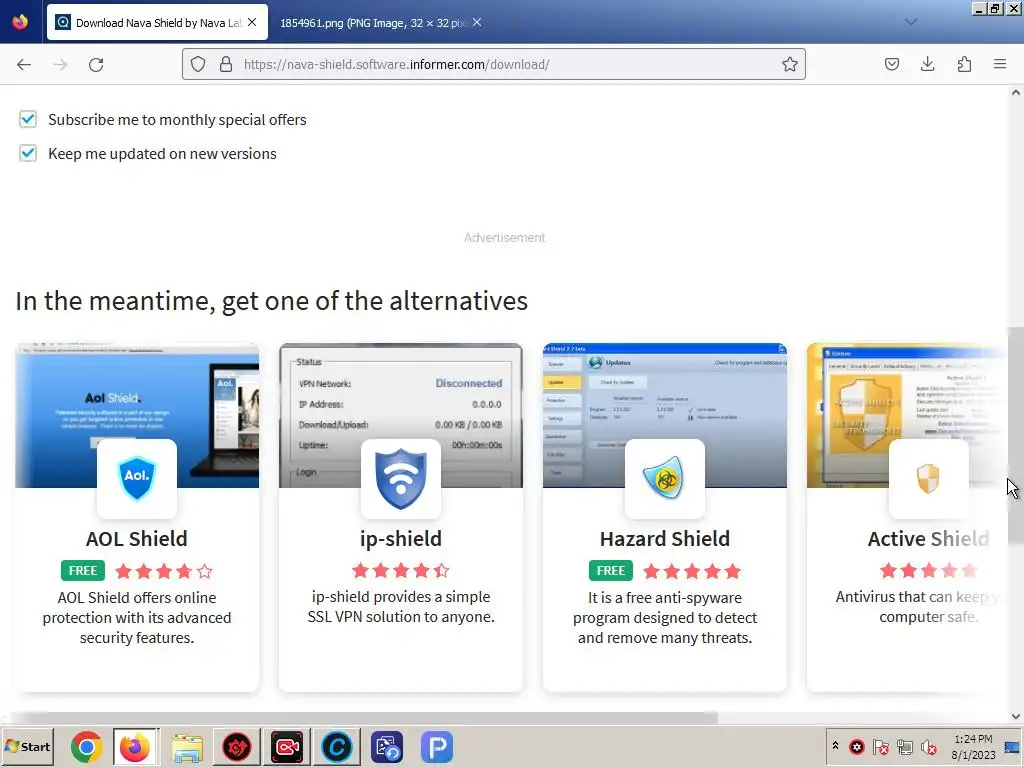Click AOL Shield description text

click(137, 618)
